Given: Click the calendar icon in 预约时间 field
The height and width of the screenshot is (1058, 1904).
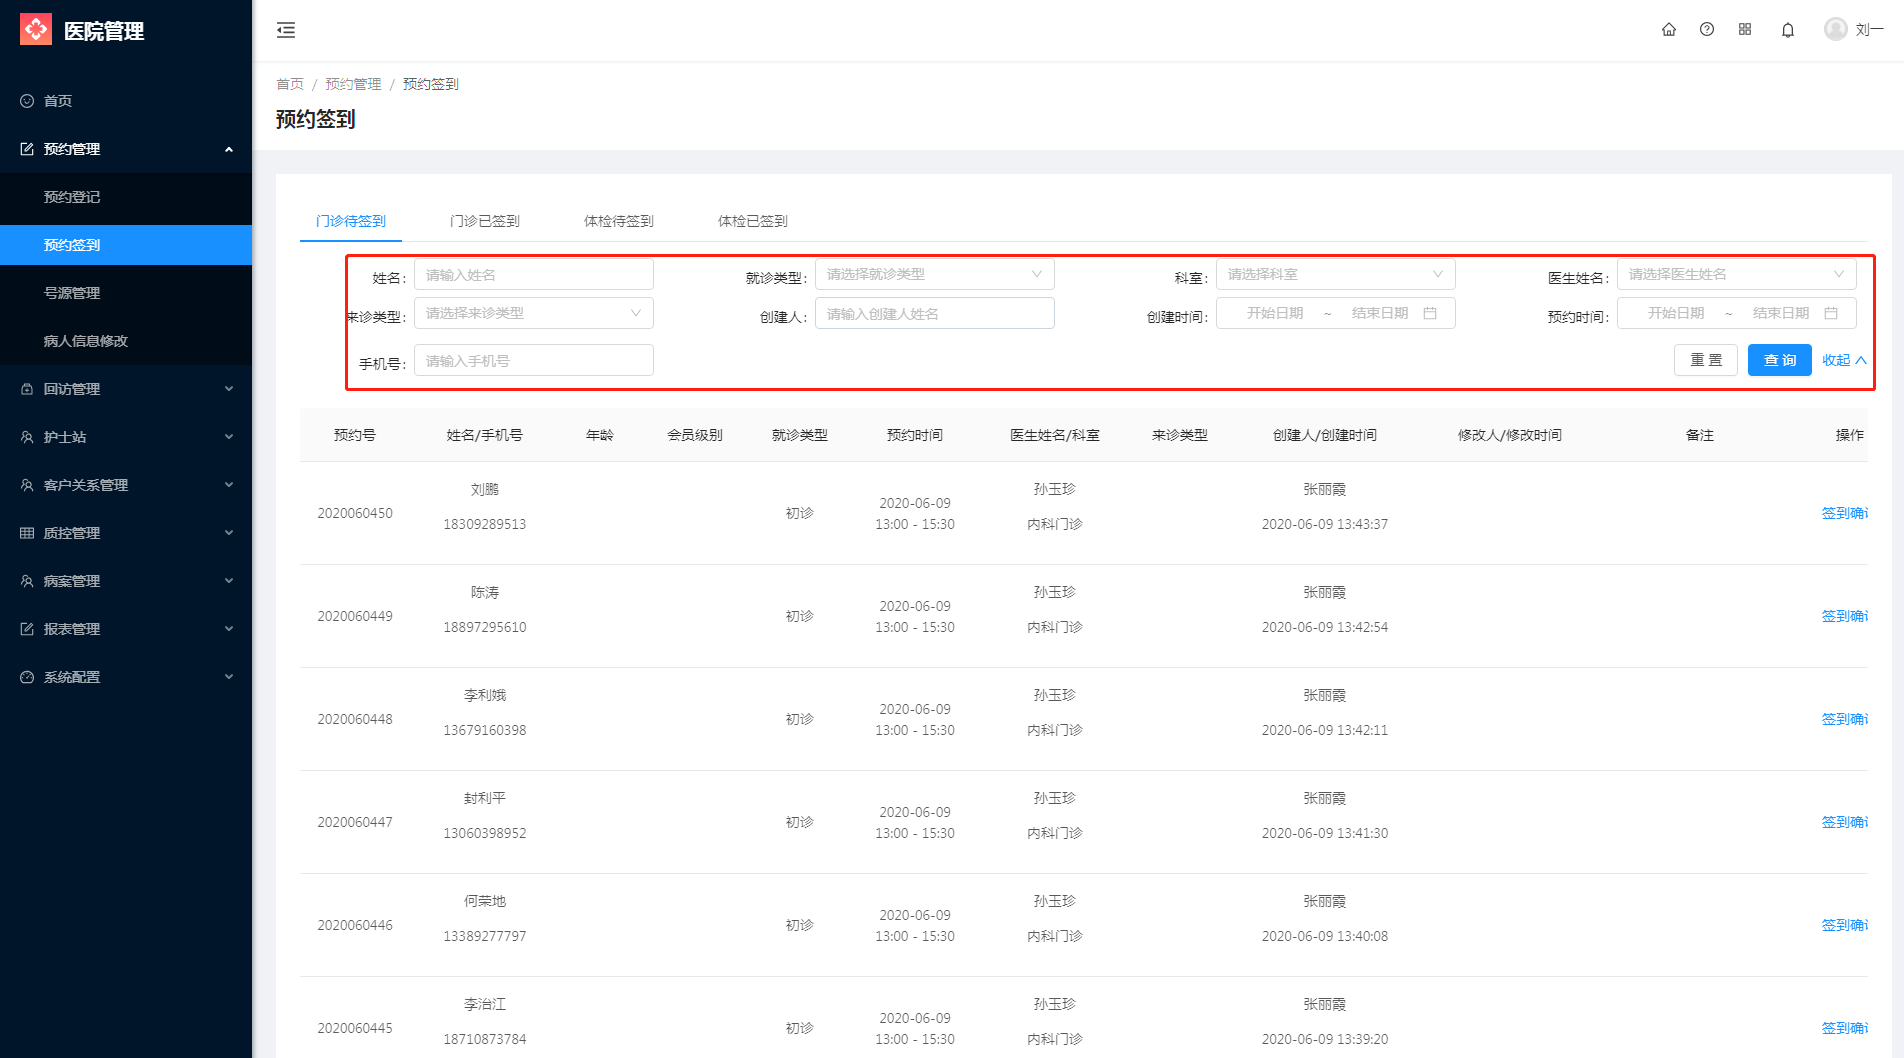Looking at the screenshot, I should tap(1831, 313).
